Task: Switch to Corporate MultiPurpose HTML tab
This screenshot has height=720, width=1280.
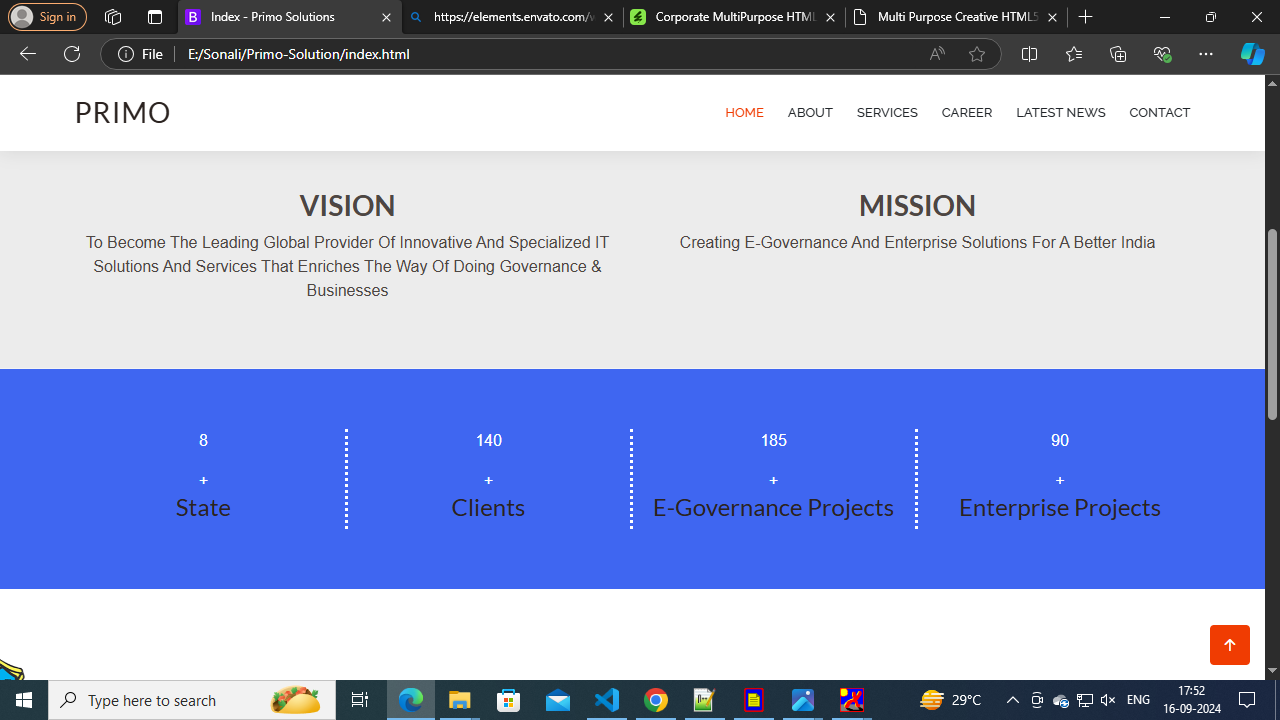Action: click(733, 17)
